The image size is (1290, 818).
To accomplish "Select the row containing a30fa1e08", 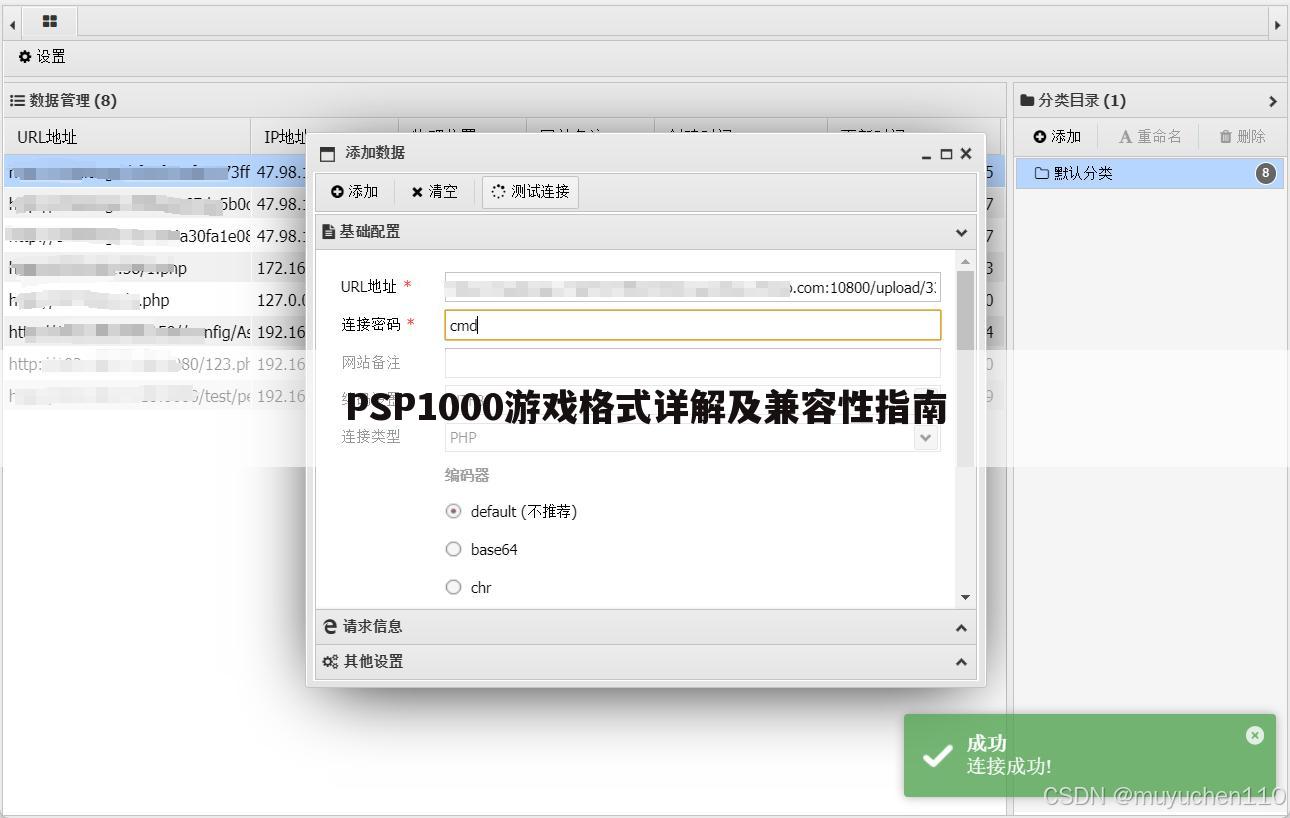I will pos(503,236).
